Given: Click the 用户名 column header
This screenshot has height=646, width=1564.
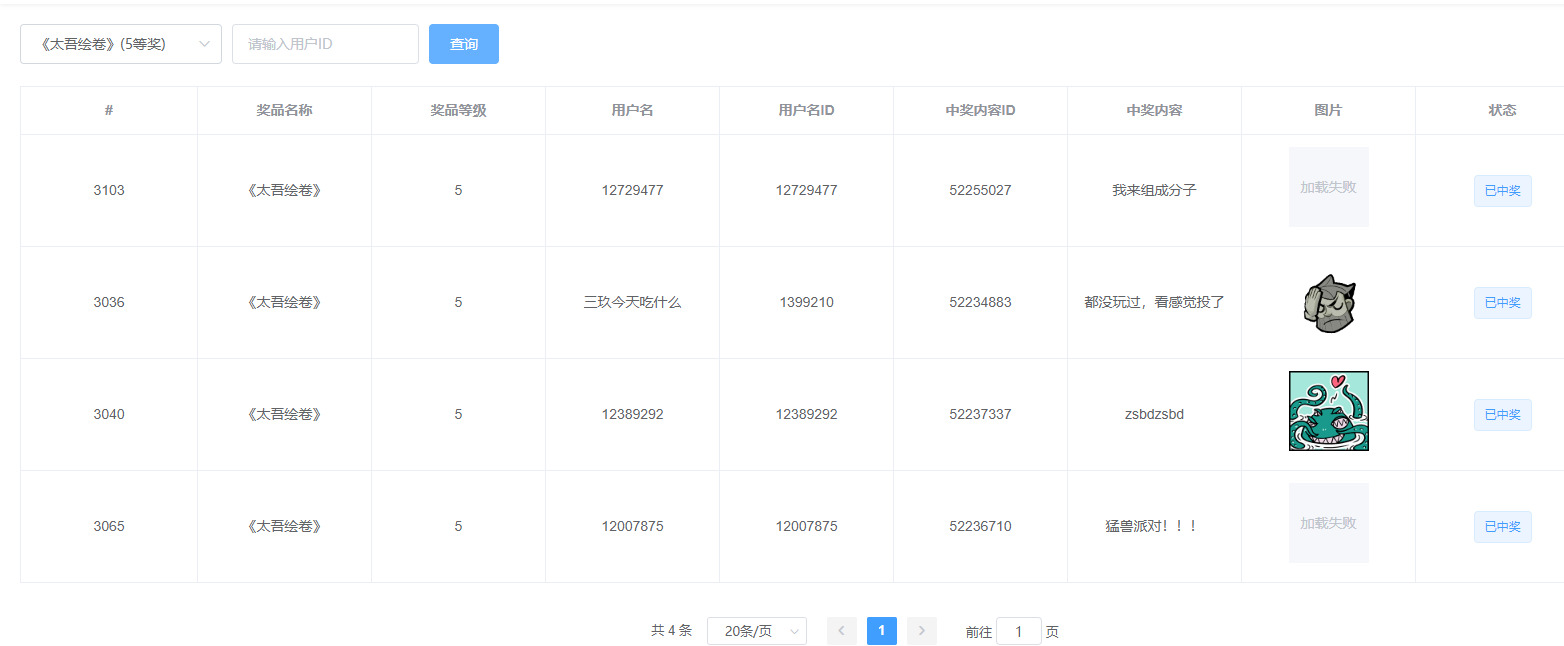Looking at the screenshot, I should point(632,110).
